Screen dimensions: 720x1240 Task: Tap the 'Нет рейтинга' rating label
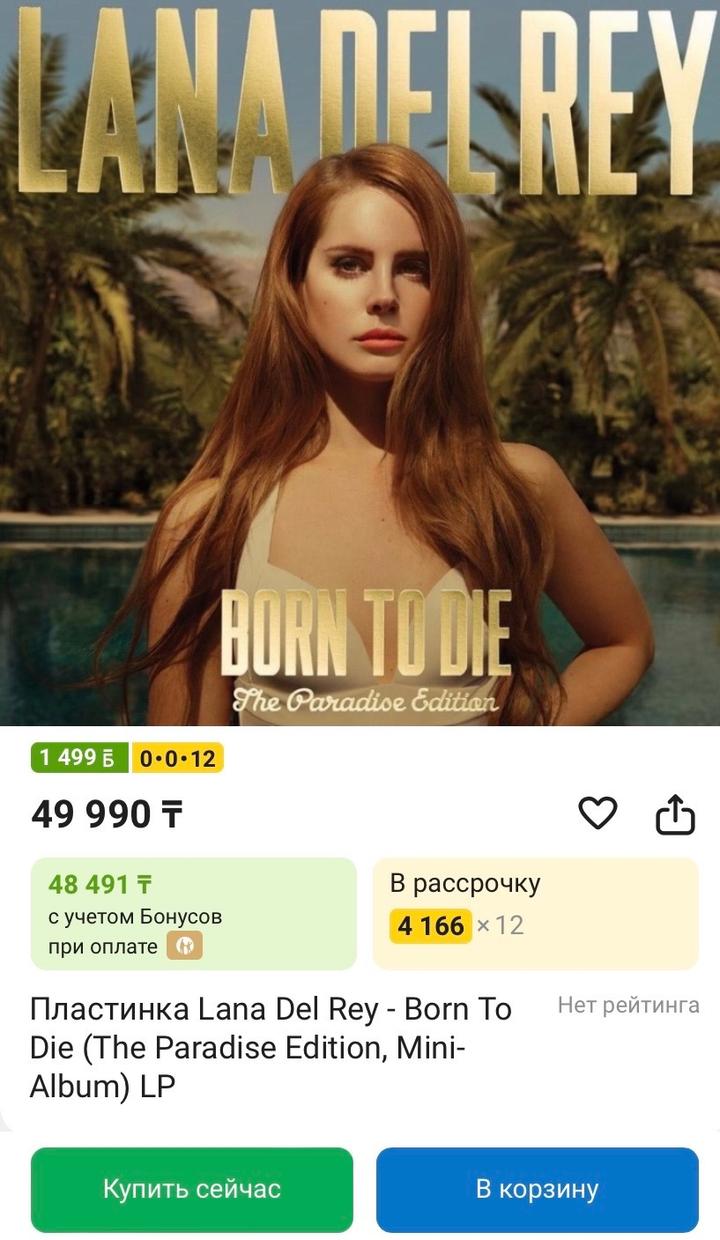[628, 1005]
